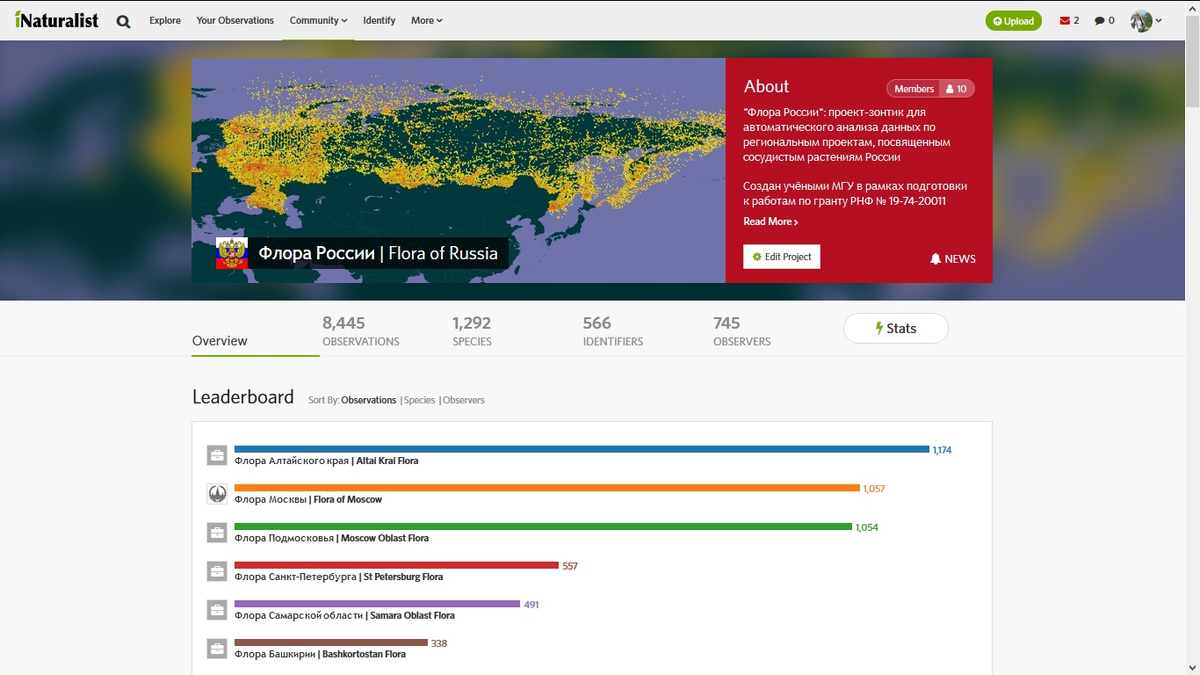Sort leaderboard by Observers
The width and height of the screenshot is (1200, 675).
click(x=463, y=400)
